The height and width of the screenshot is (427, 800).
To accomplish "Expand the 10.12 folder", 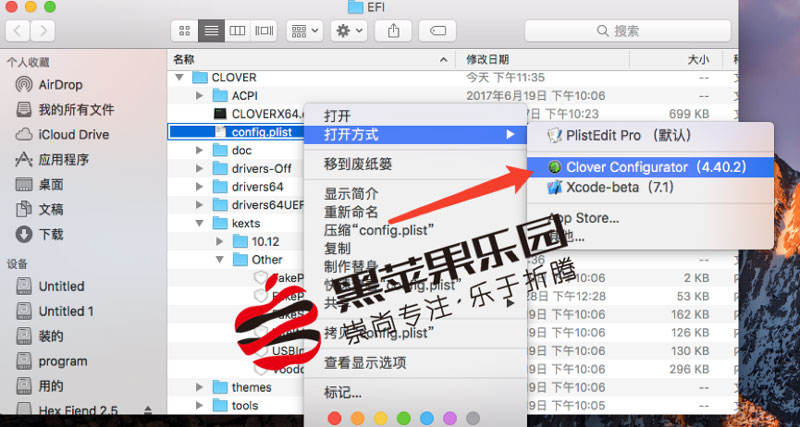I will point(219,241).
